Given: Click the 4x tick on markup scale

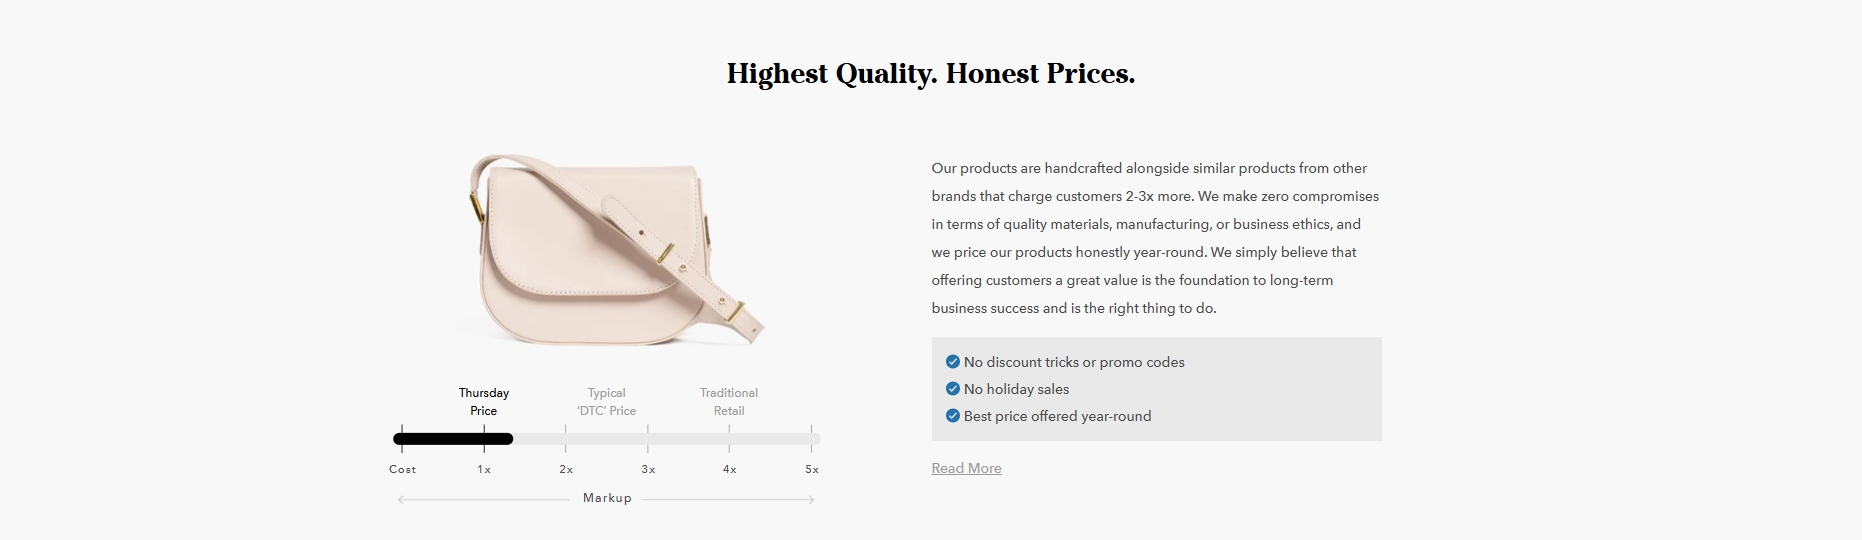Looking at the screenshot, I should pyautogui.click(x=730, y=469).
